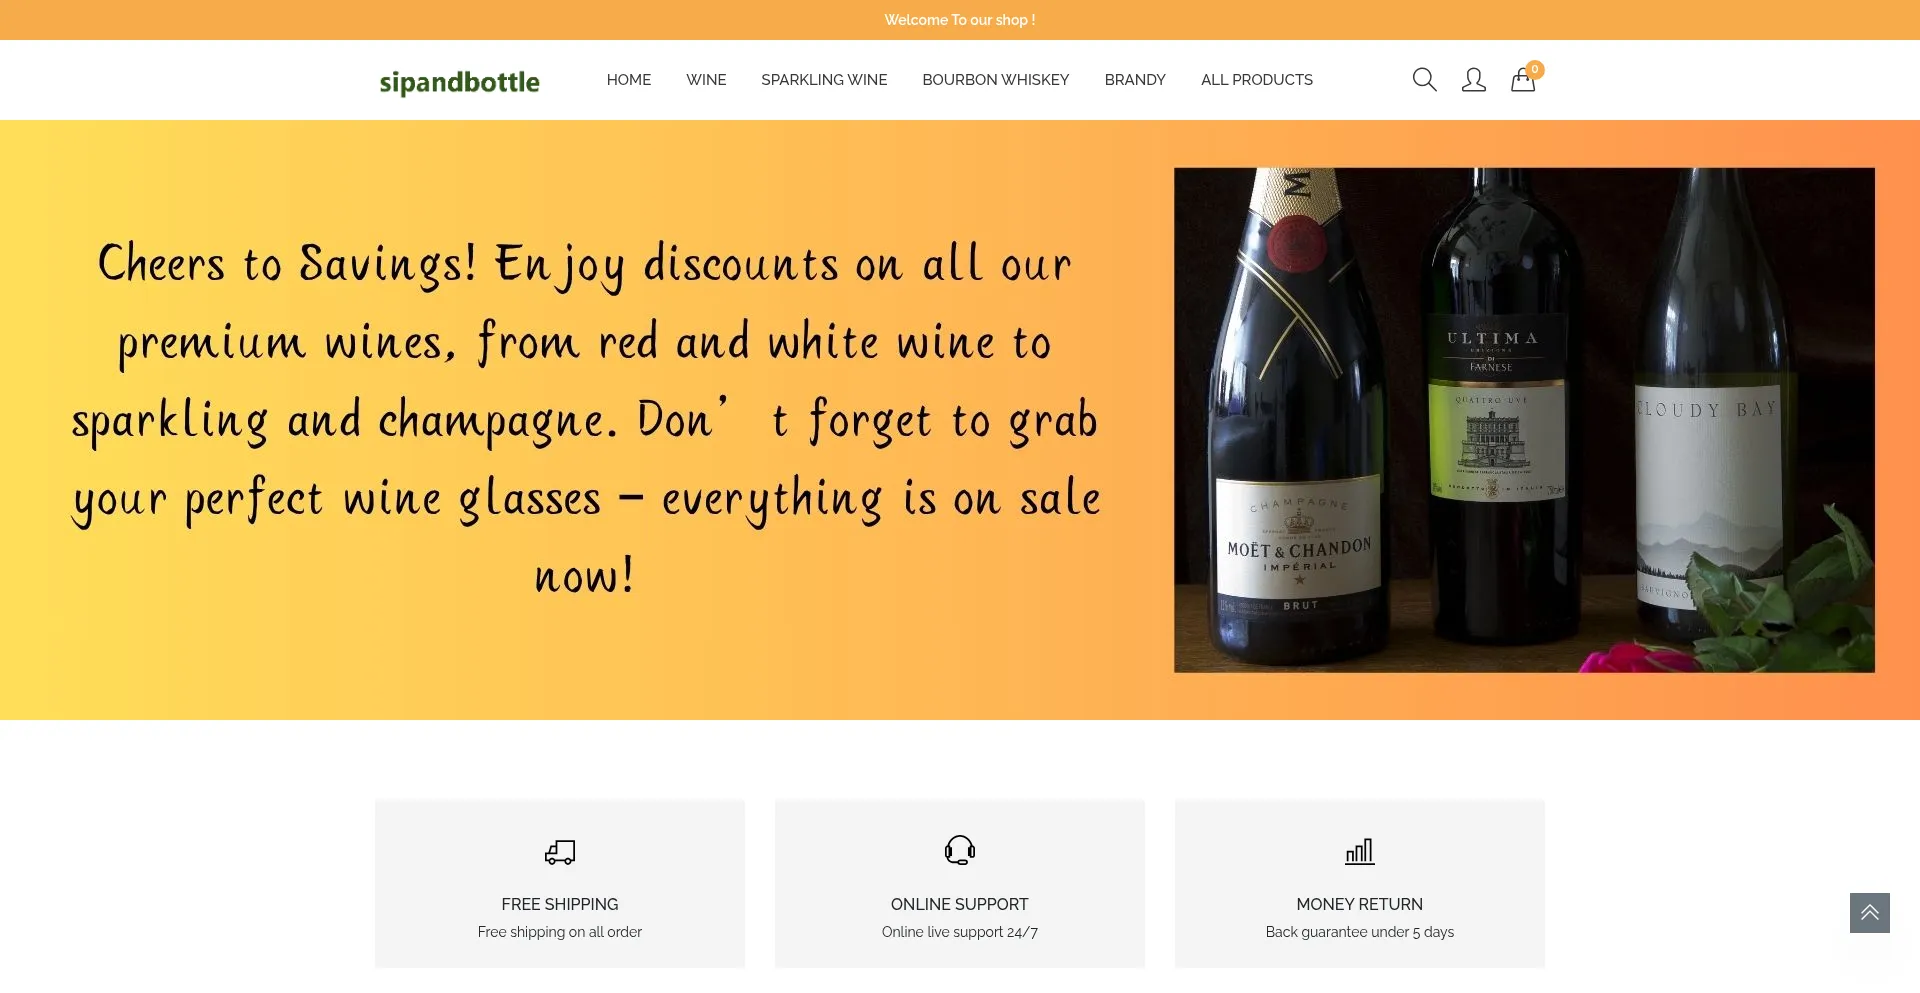The image size is (1920, 993).
Task: Go to the HOME menu item
Action: [x=629, y=80]
